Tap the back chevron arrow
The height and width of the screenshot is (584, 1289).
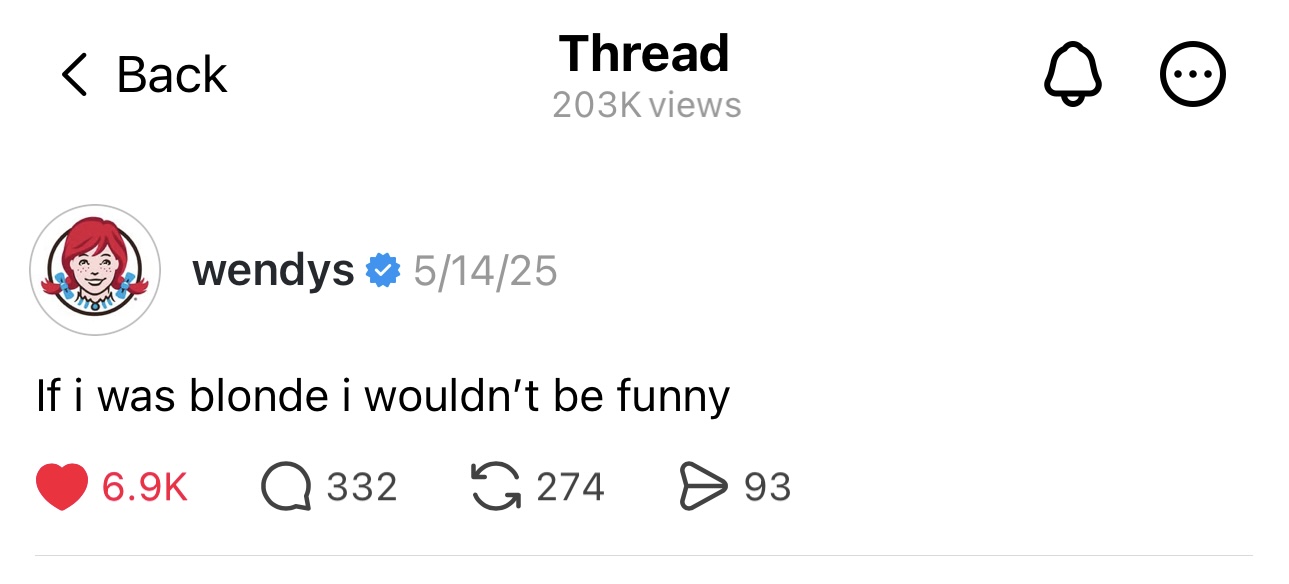point(73,75)
